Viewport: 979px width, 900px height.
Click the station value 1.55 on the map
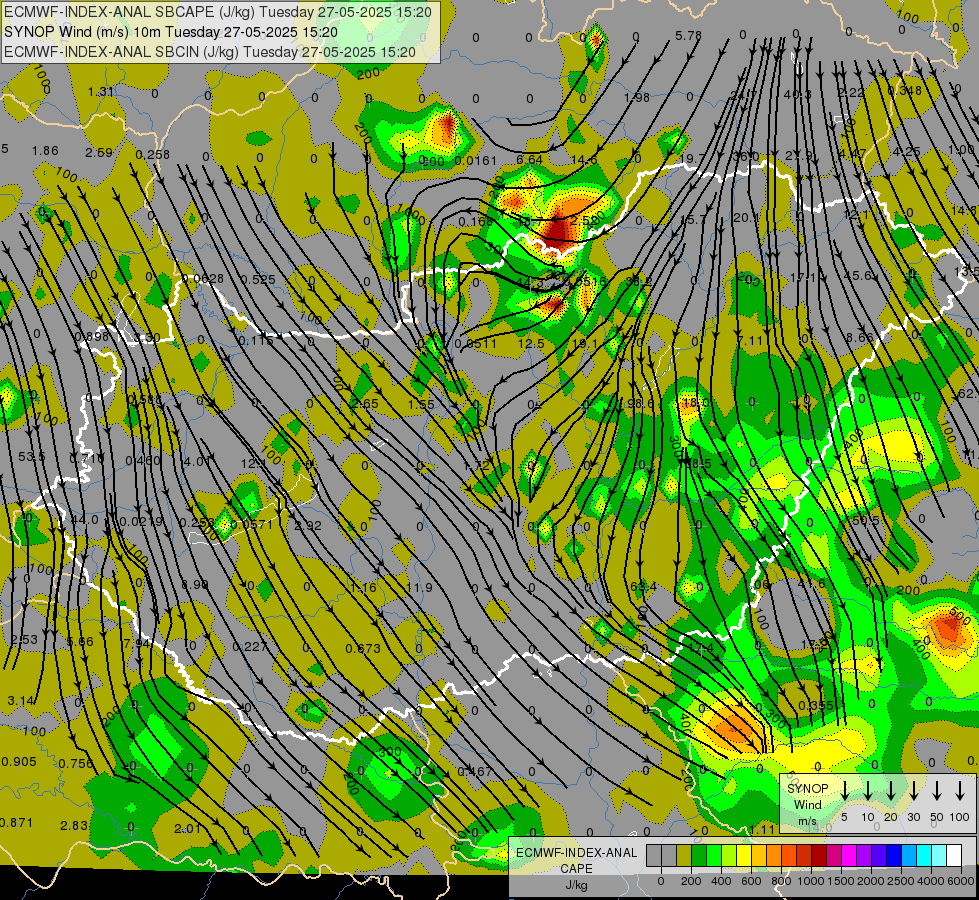pos(421,405)
